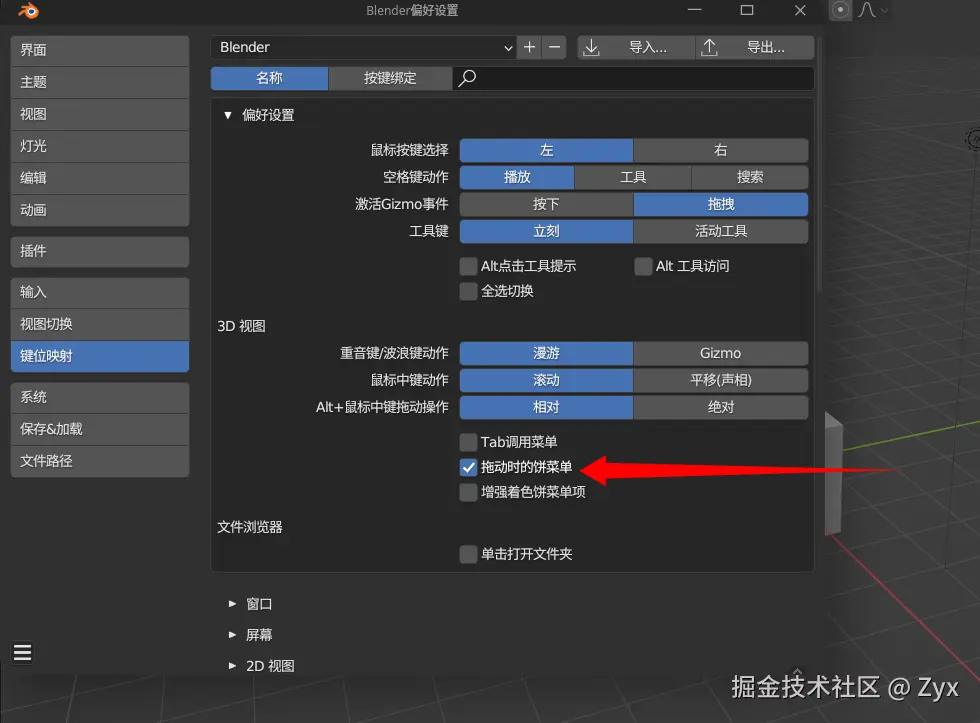Click the keymap search input field
Image resolution: width=980 pixels, height=723 pixels.
[633, 78]
